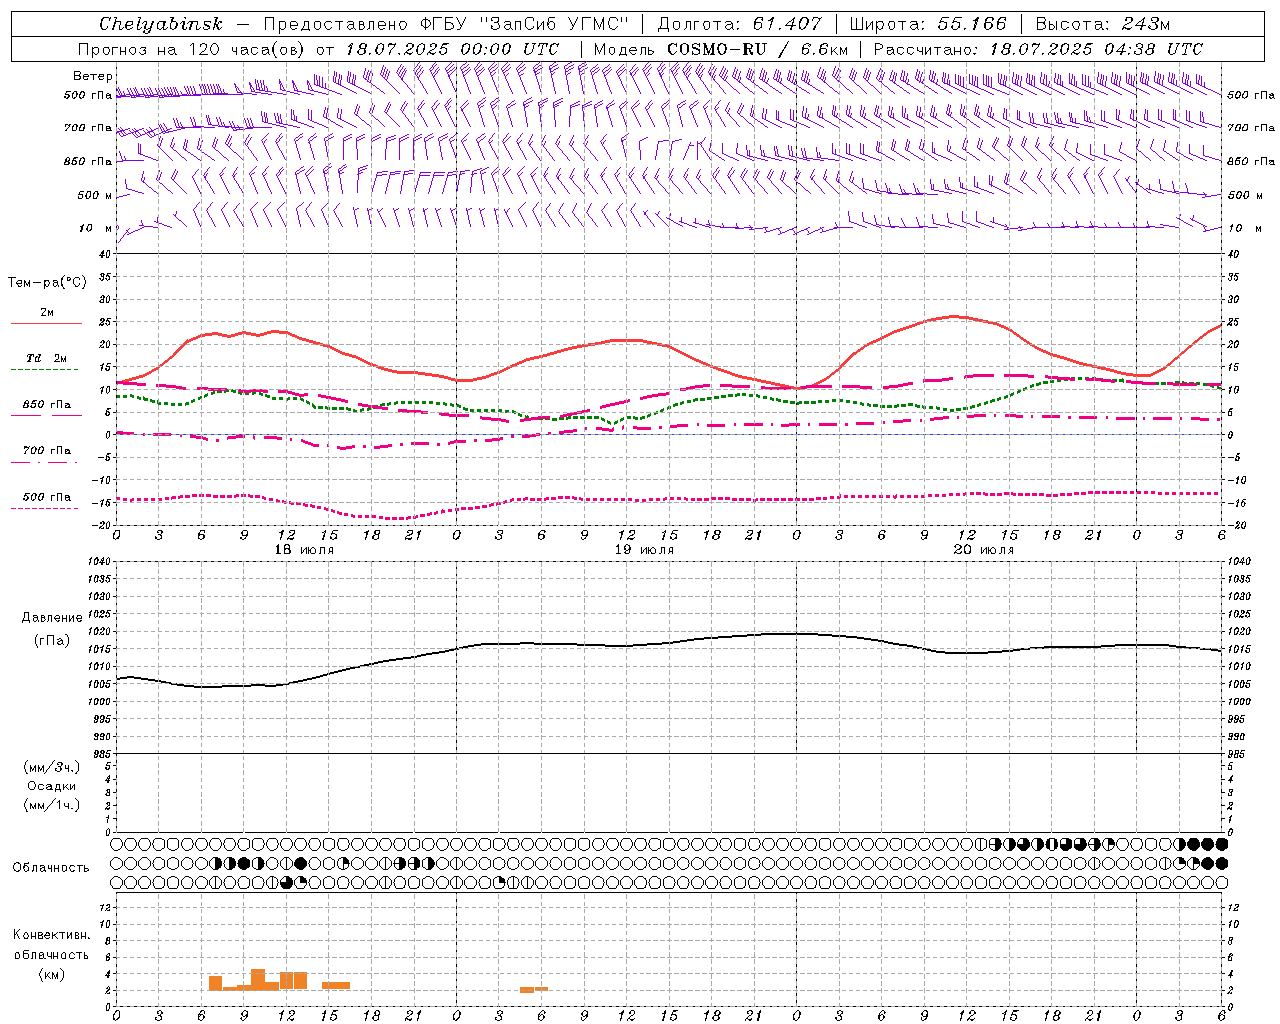The height and width of the screenshot is (1024, 1280).
Task: Click the tallest orange convective bar on 18 июля
Action: pos(258,980)
